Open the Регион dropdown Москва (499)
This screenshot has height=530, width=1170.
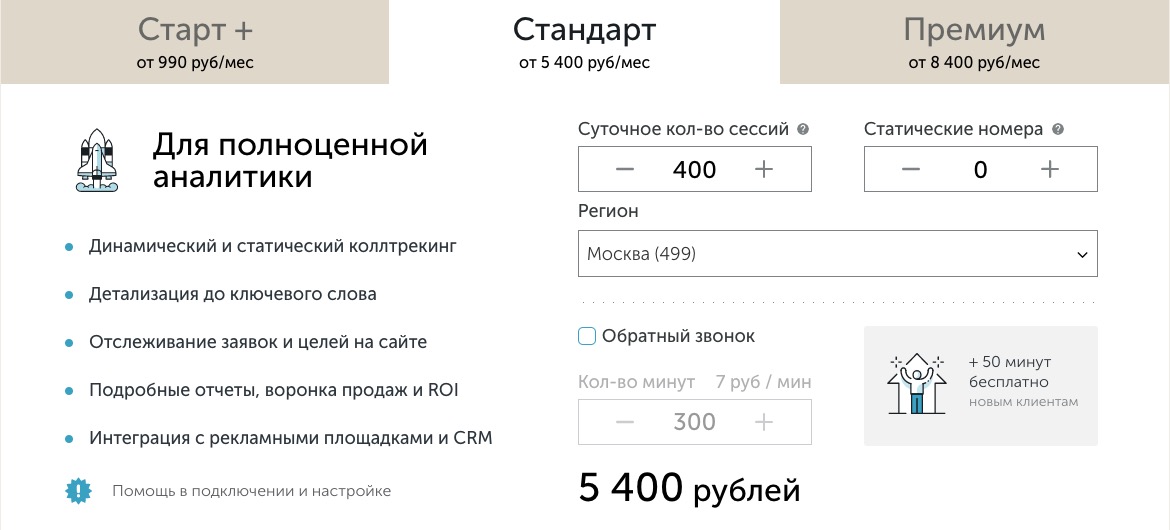click(x=837, y=254)
